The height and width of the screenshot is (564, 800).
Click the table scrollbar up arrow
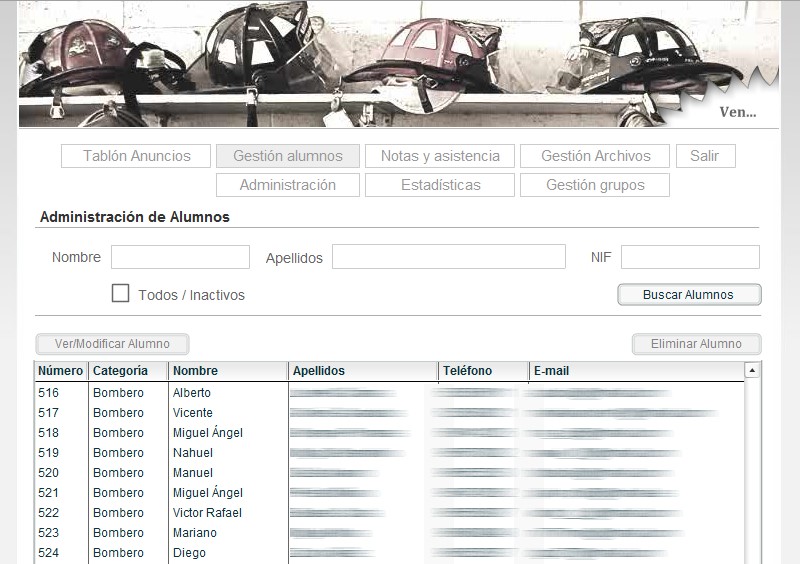point(752,370)
